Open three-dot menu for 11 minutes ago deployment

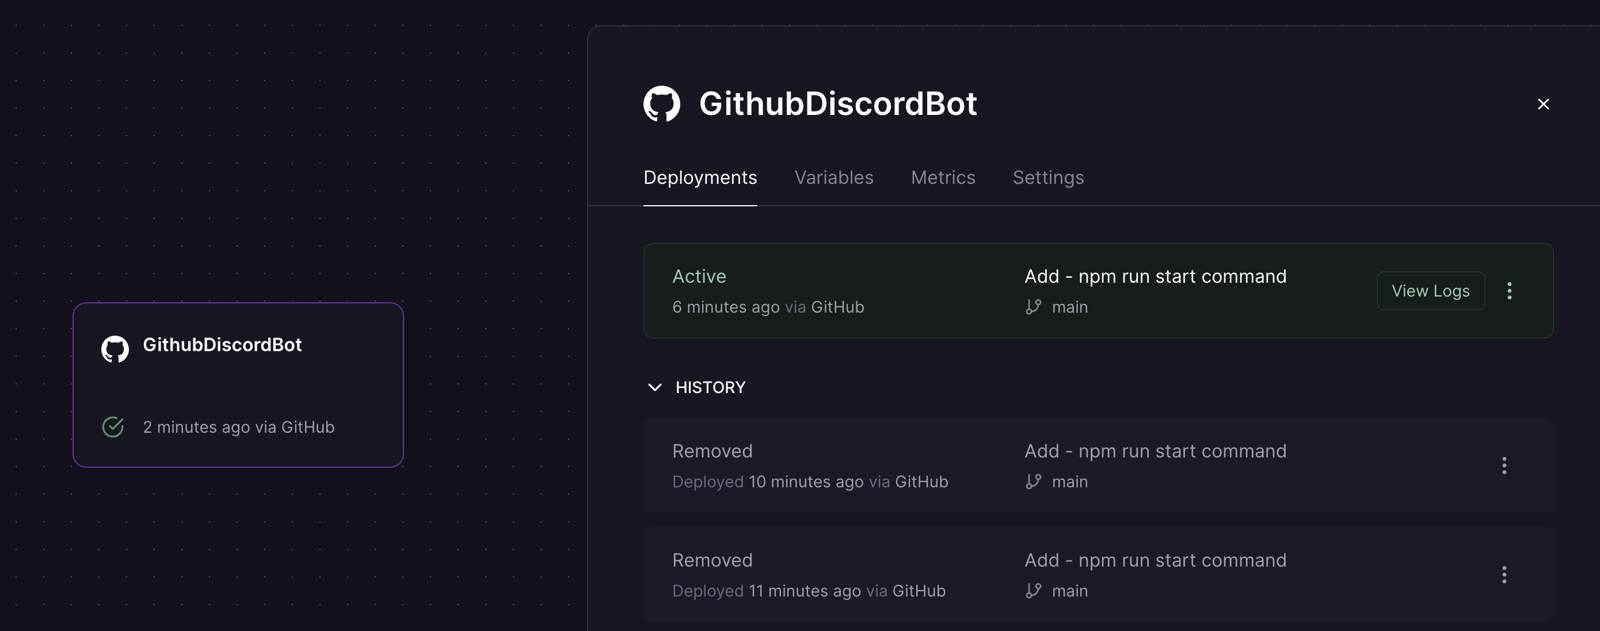click(1503, 575)
